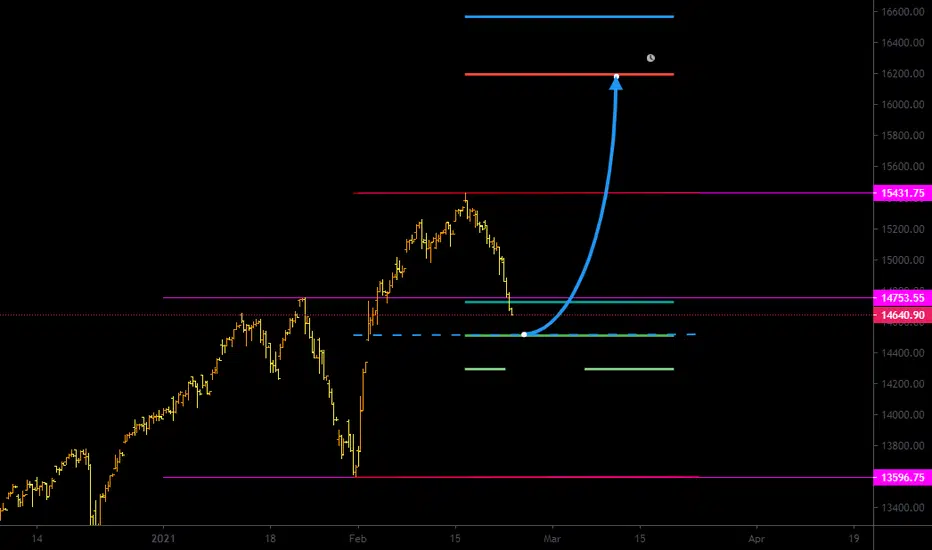Image resolution: width=932 pixels, height=550 pixels.
Task: Click the 15 date label between Mar and Apr
Action: point(640,539)
